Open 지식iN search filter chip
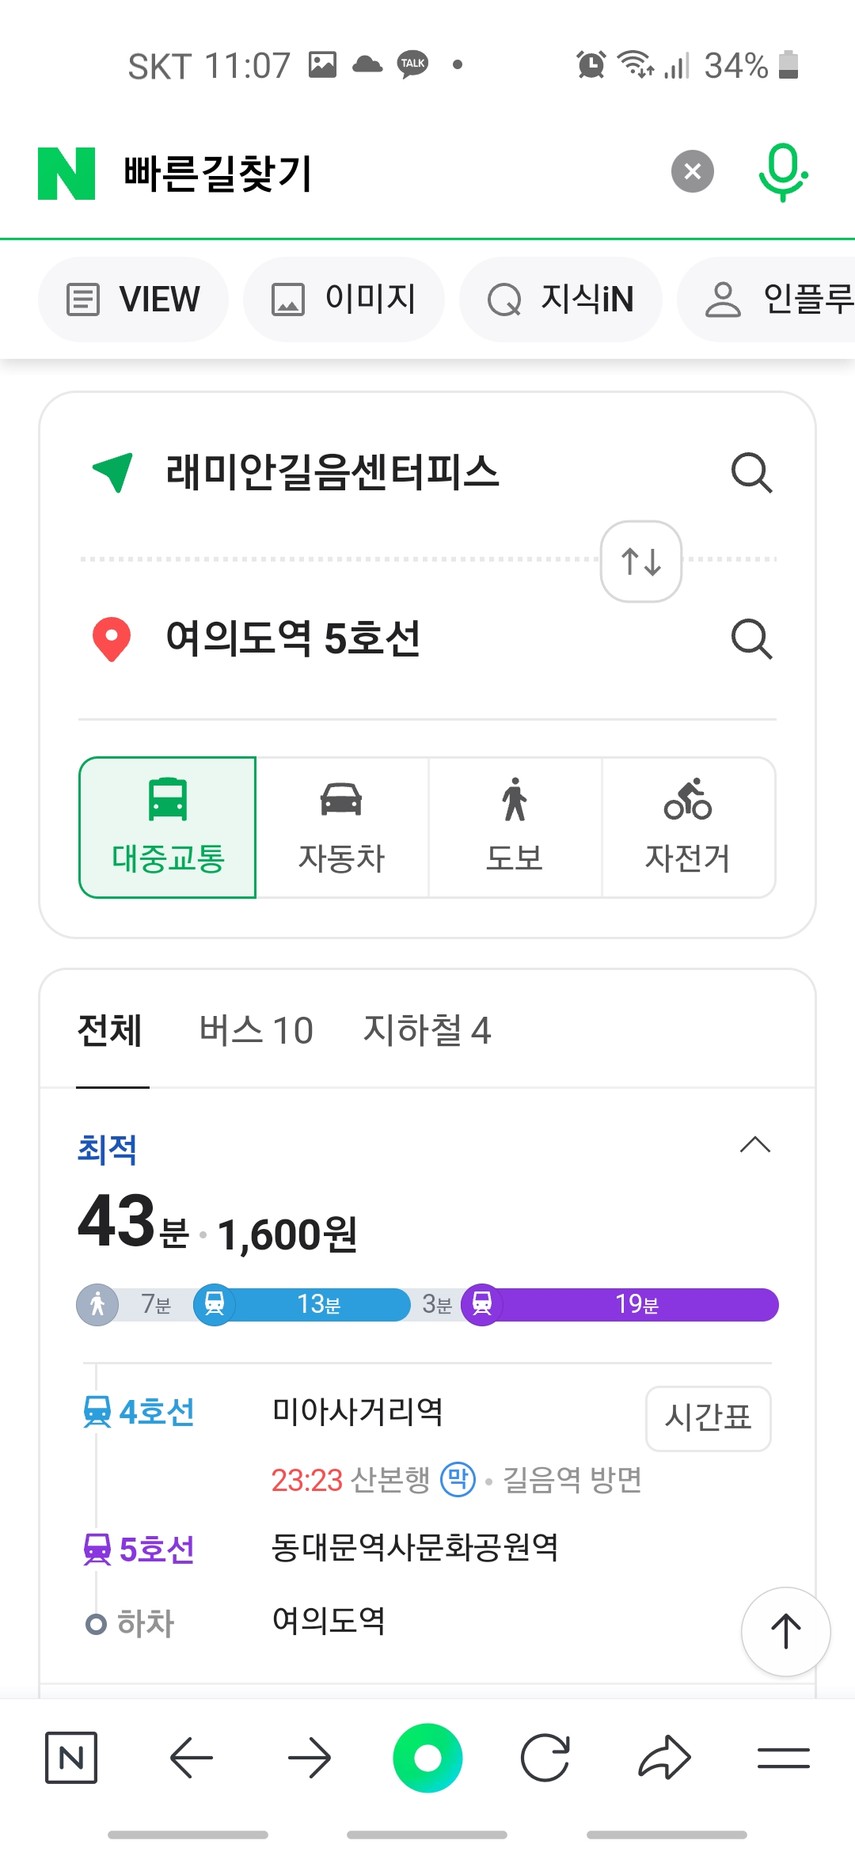 coord(561,299)
